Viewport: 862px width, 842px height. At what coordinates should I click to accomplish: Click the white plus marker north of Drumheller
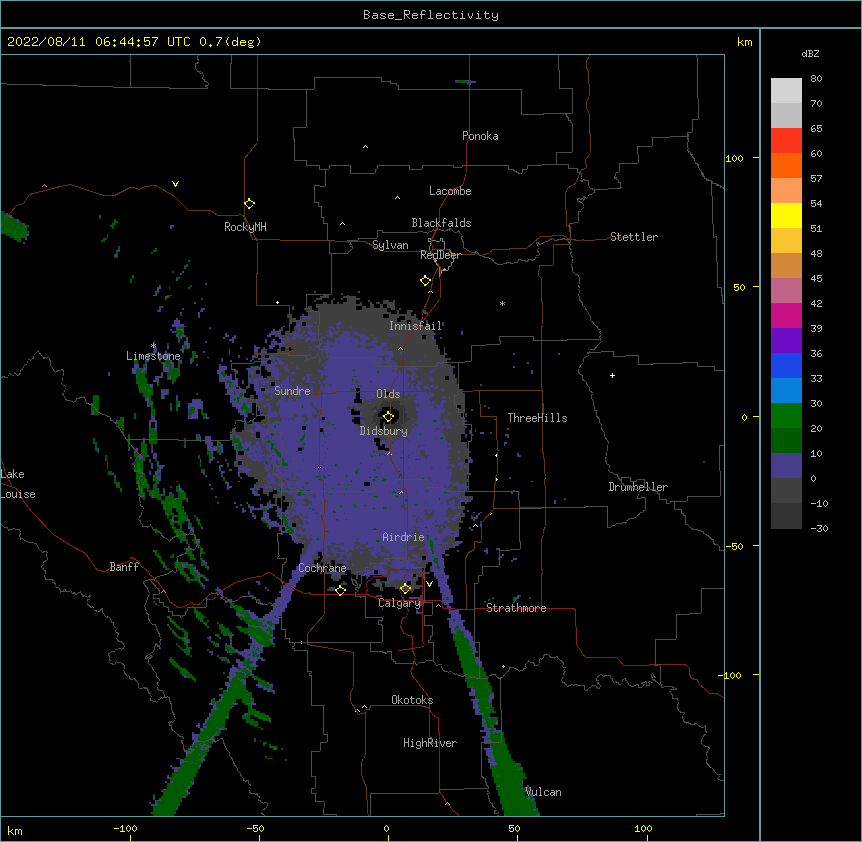tap(612, 375)
